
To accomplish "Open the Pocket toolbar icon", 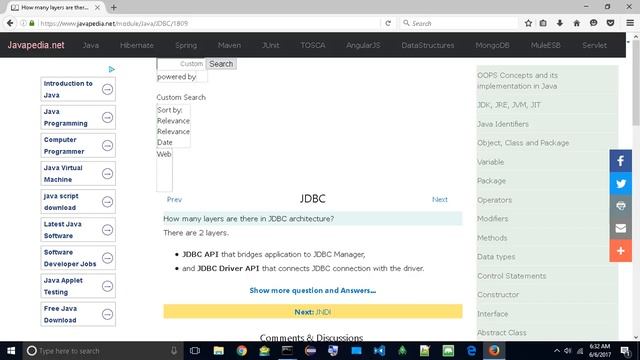I will [610, 23].
